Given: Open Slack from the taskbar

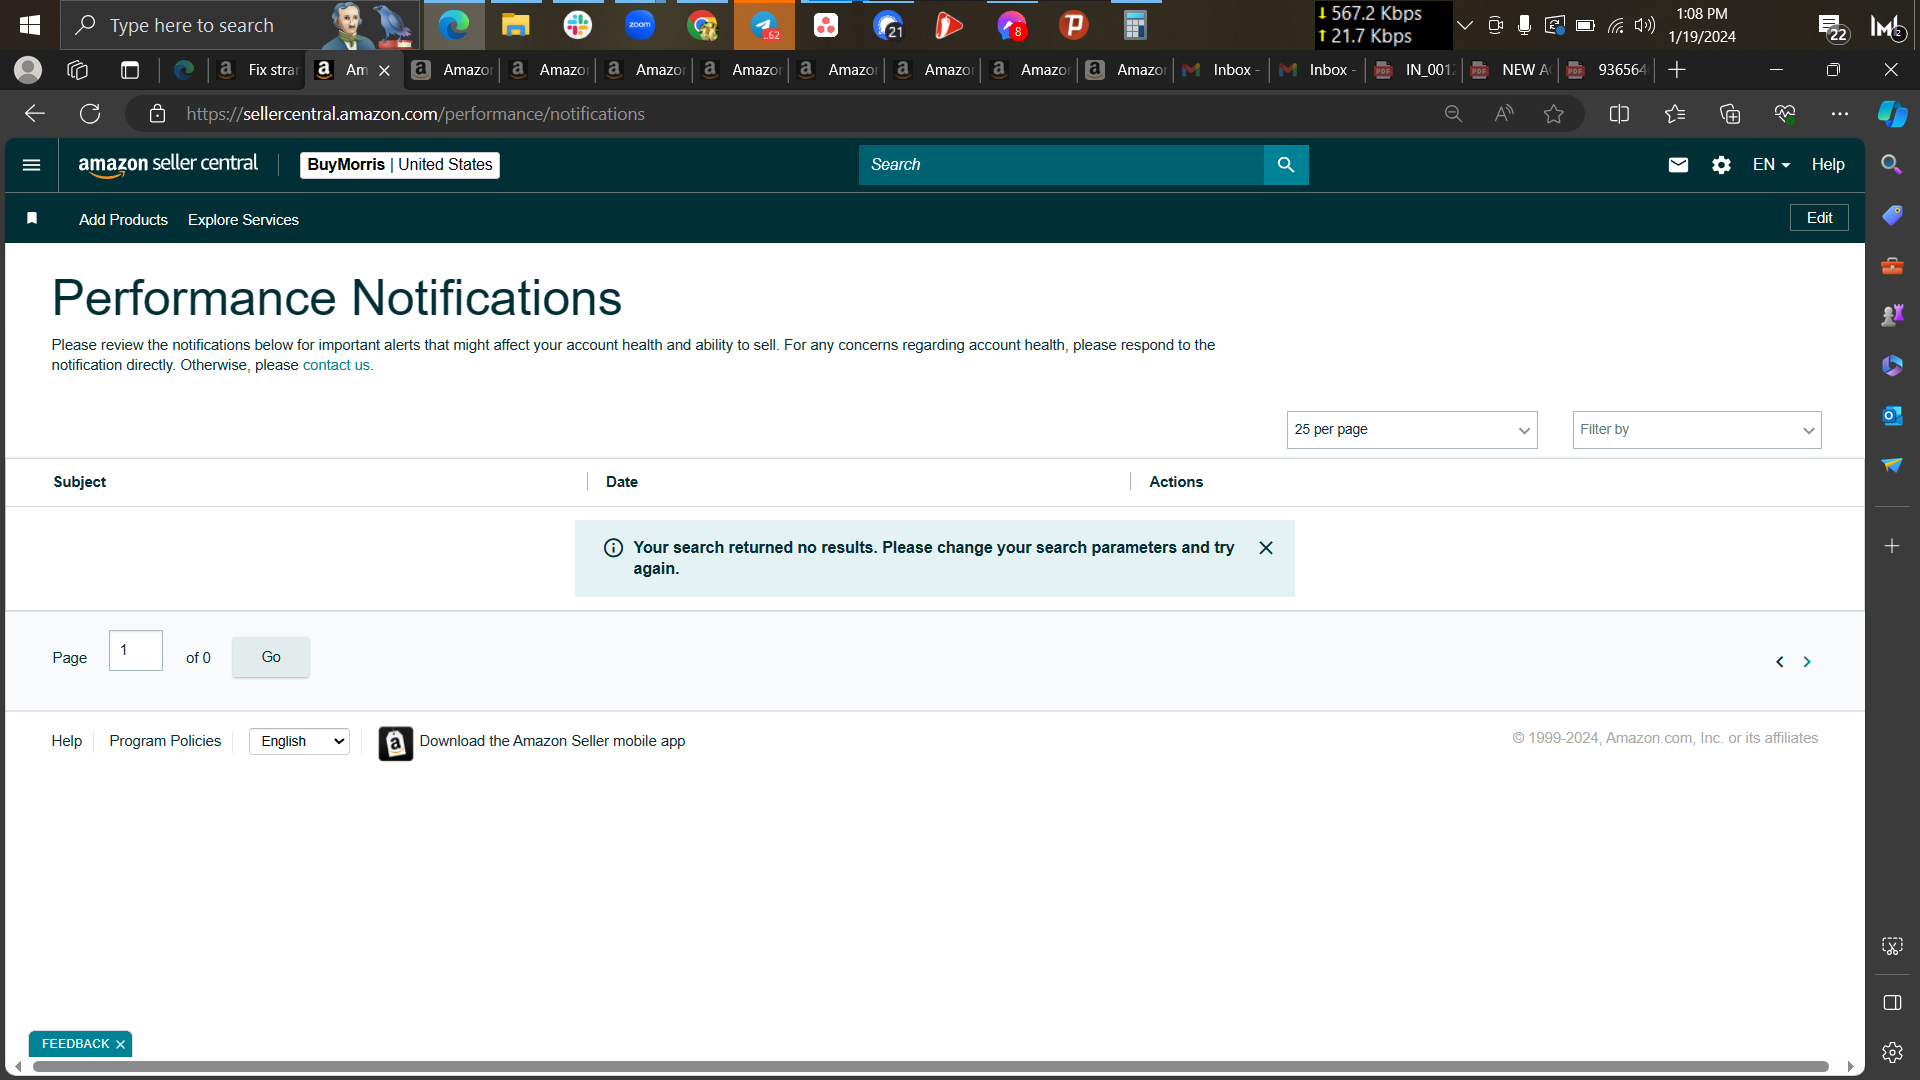Looking at the screenshot, I should pos(577,25).
